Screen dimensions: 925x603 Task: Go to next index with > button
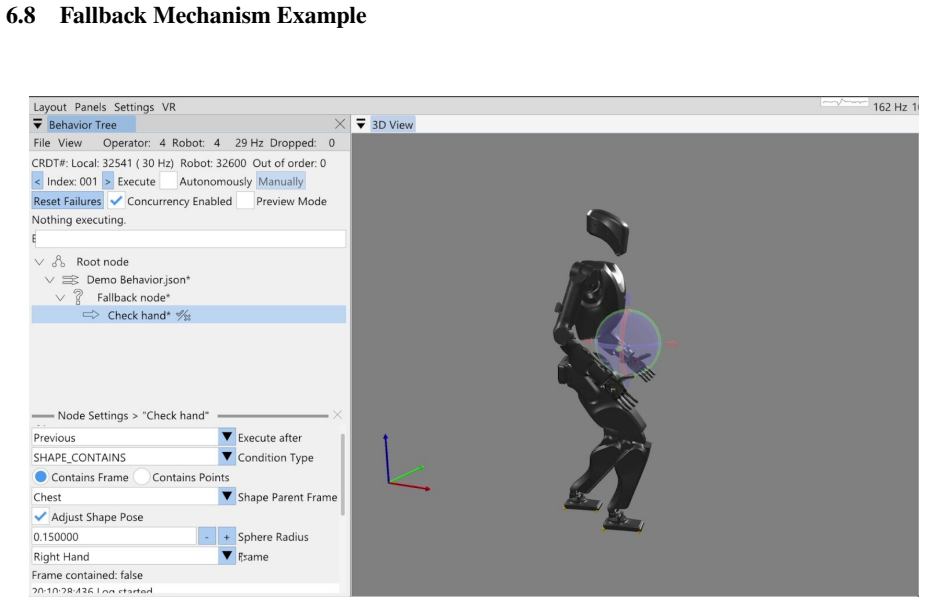(107, 182)
